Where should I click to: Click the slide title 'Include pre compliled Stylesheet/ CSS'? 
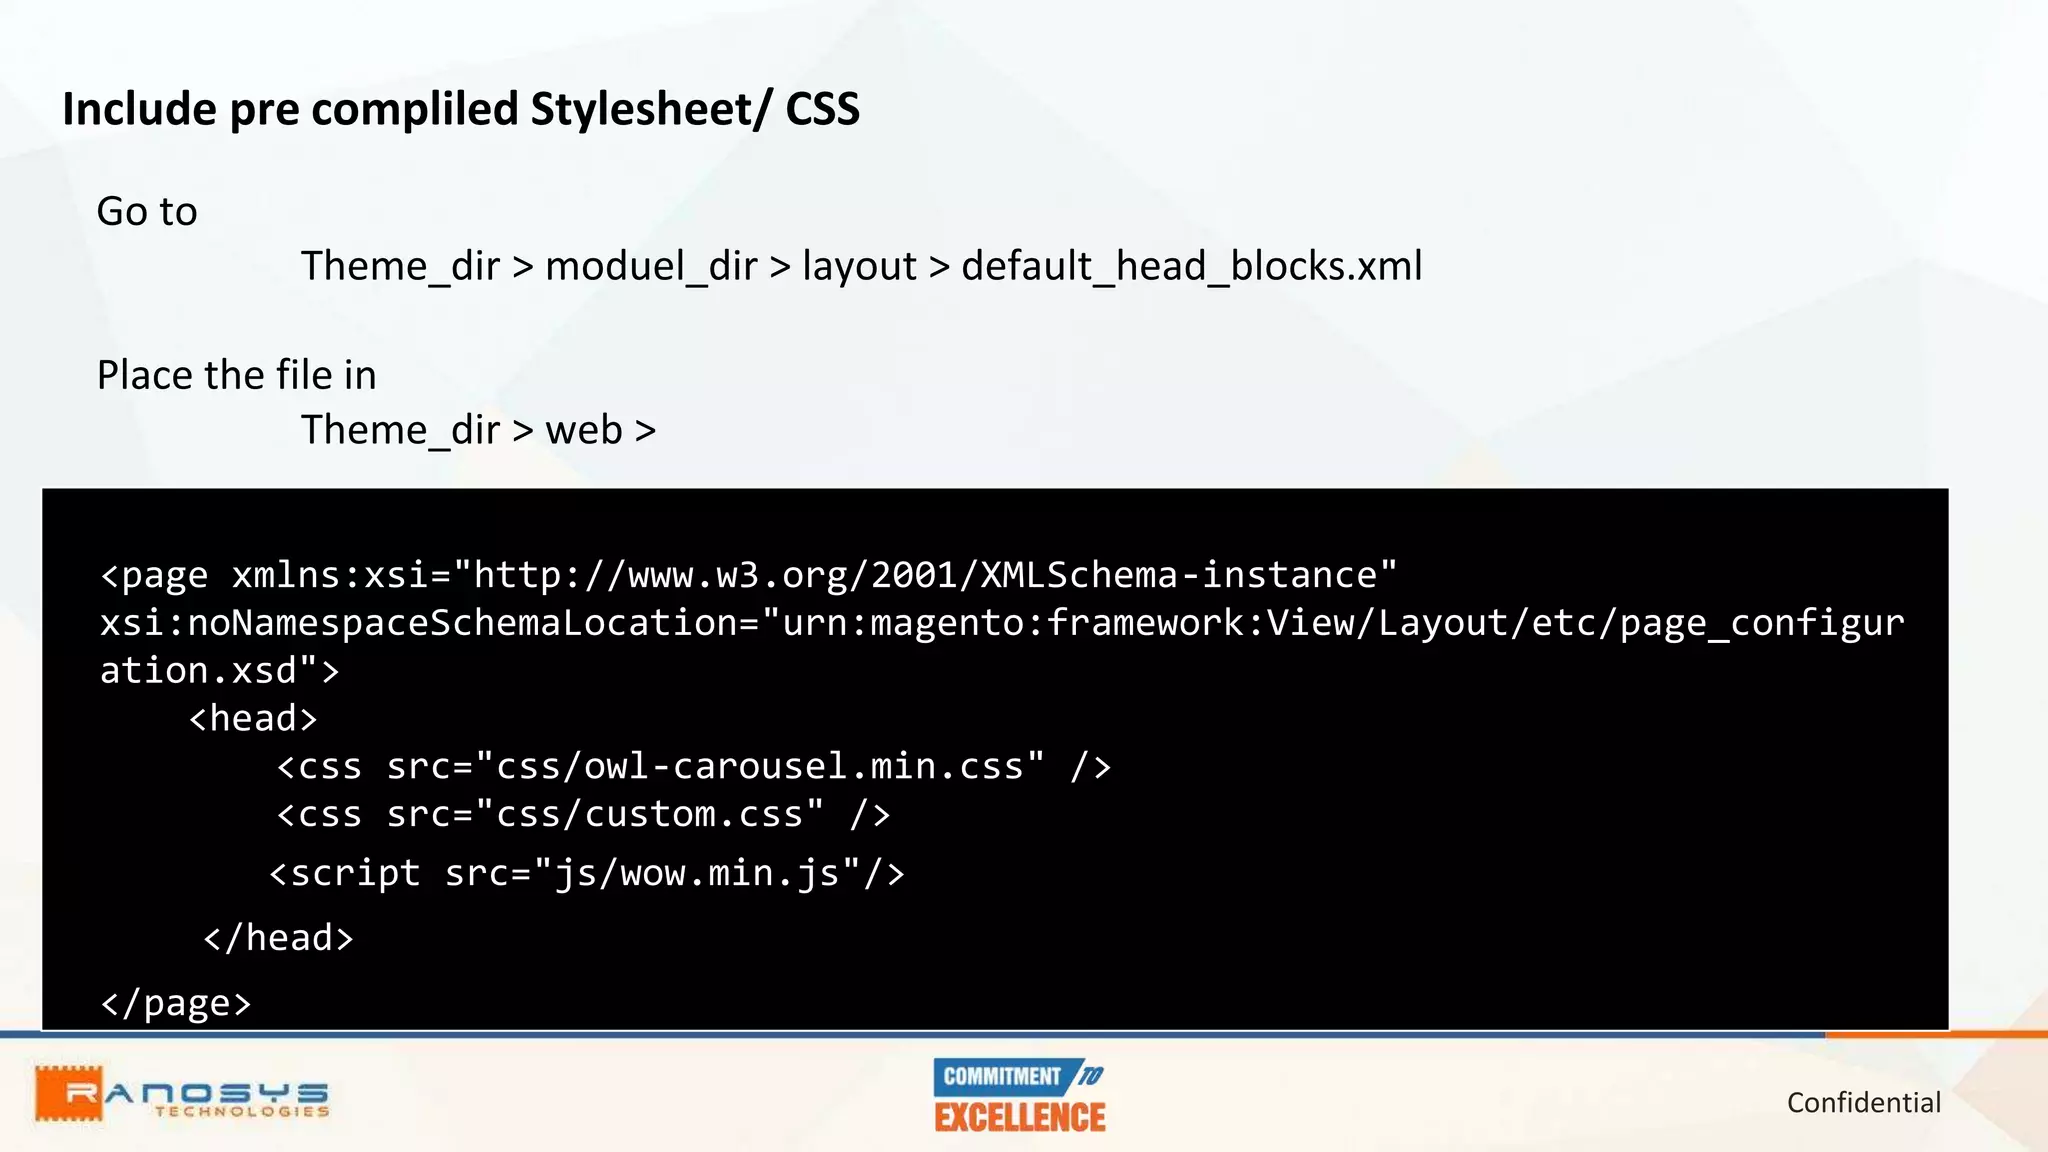(461, 109)
